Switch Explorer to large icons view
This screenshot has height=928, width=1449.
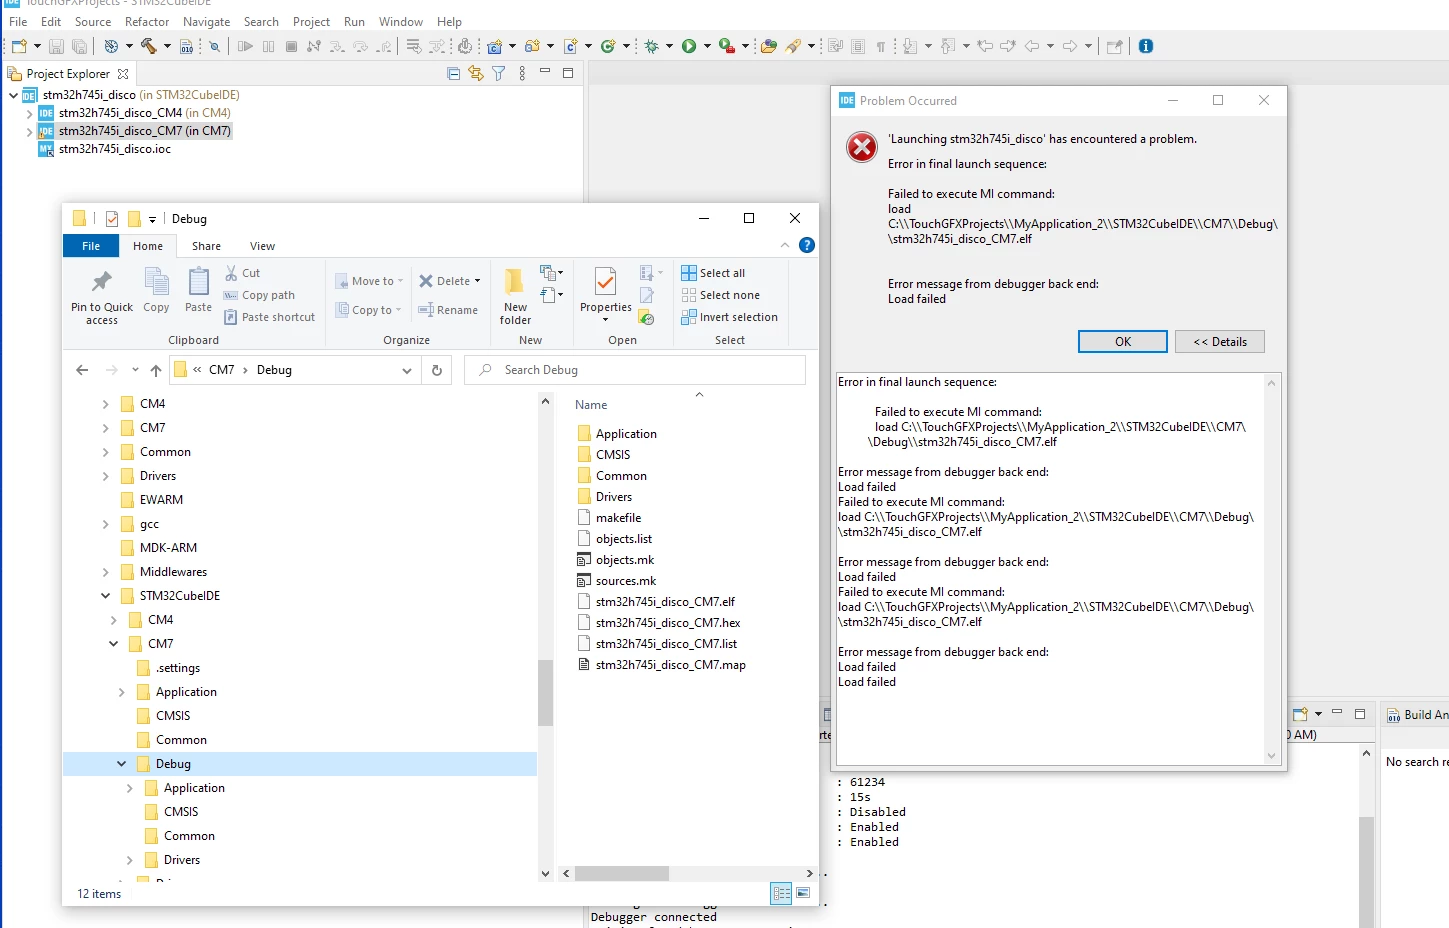pos(803,893)
